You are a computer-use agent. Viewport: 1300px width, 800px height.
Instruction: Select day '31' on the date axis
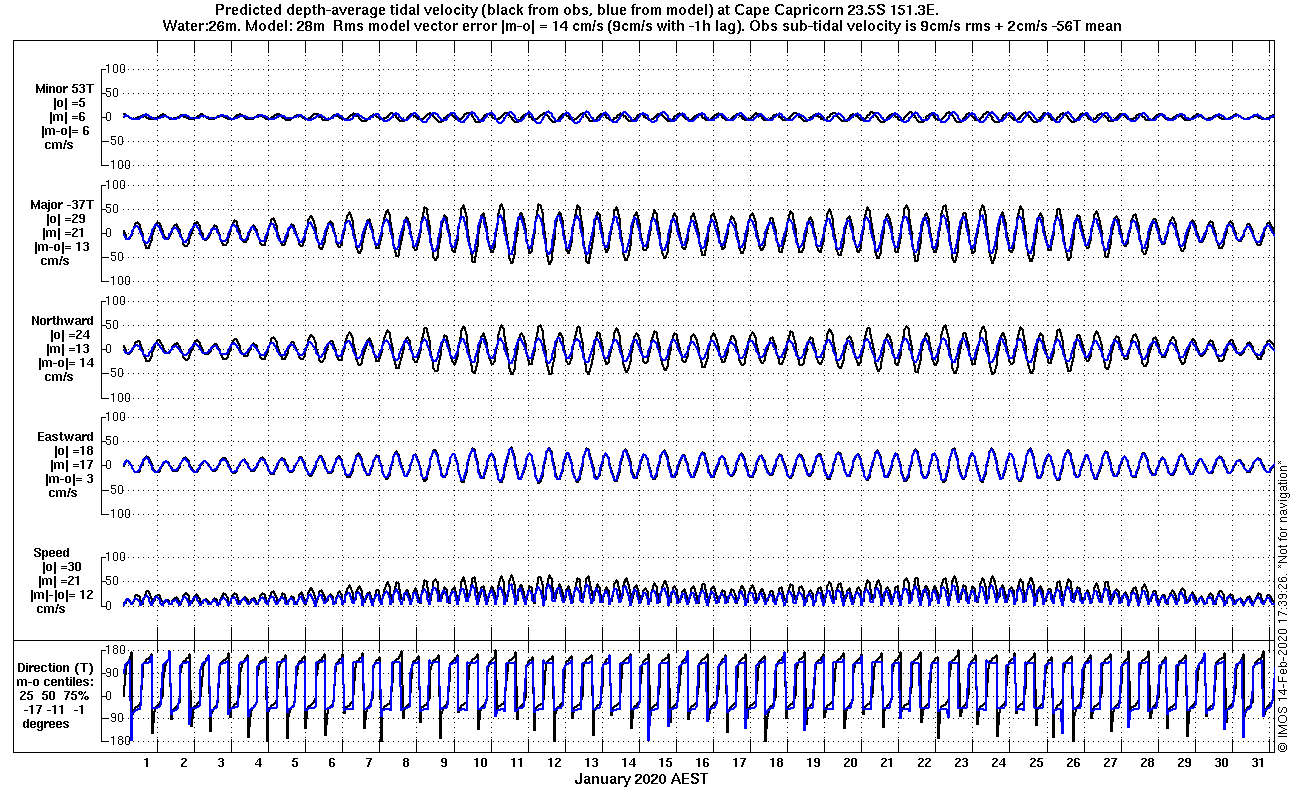tap(1258, 763)
